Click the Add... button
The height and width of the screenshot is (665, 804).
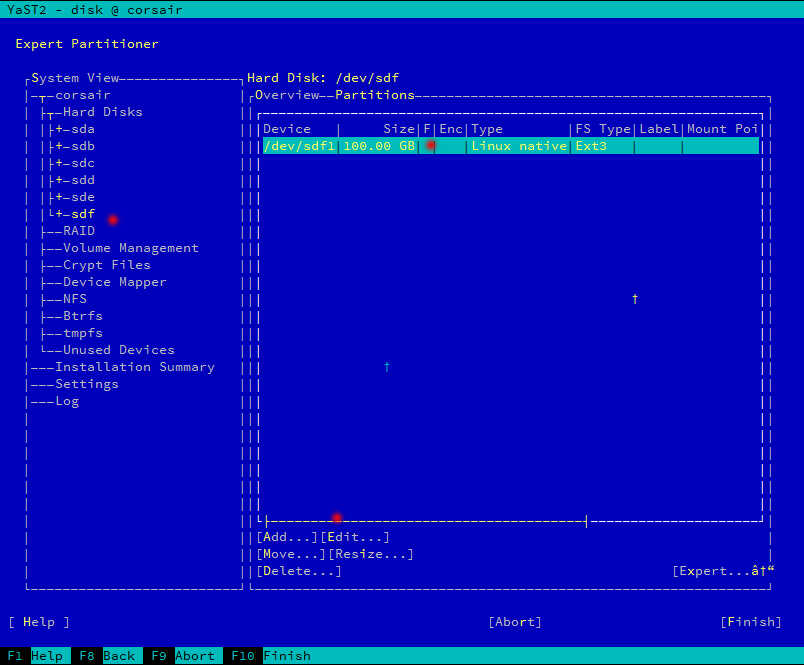pyautogui.click(x=287, y=537)
